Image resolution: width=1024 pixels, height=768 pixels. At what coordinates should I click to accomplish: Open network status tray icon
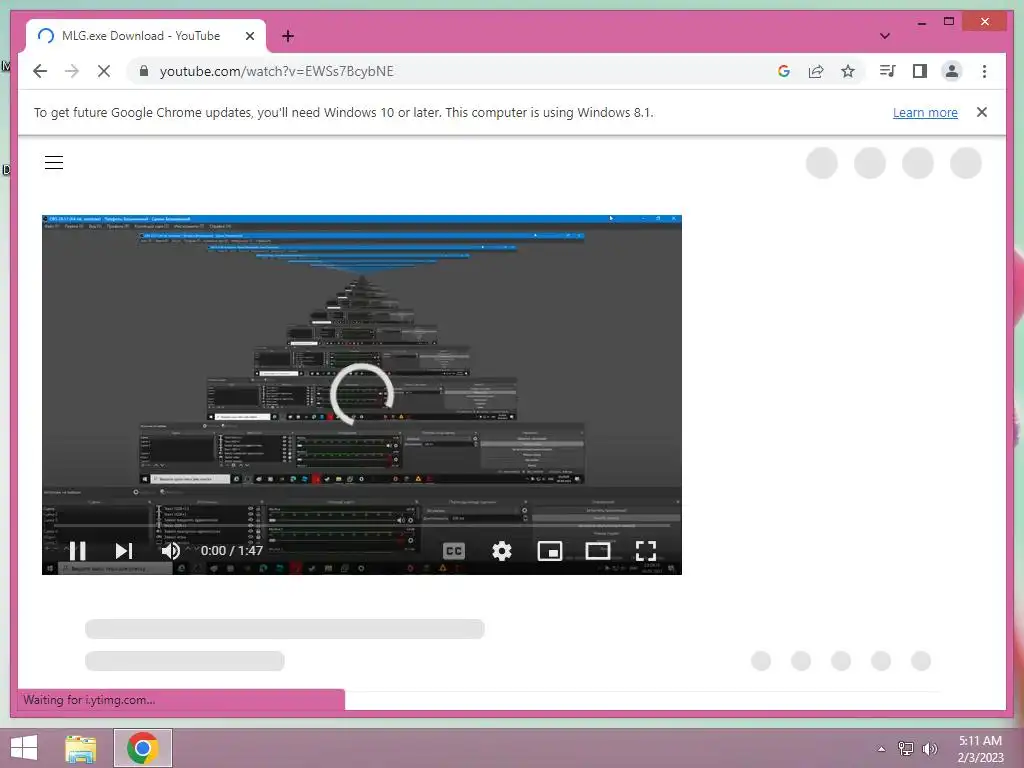(906, 748)
